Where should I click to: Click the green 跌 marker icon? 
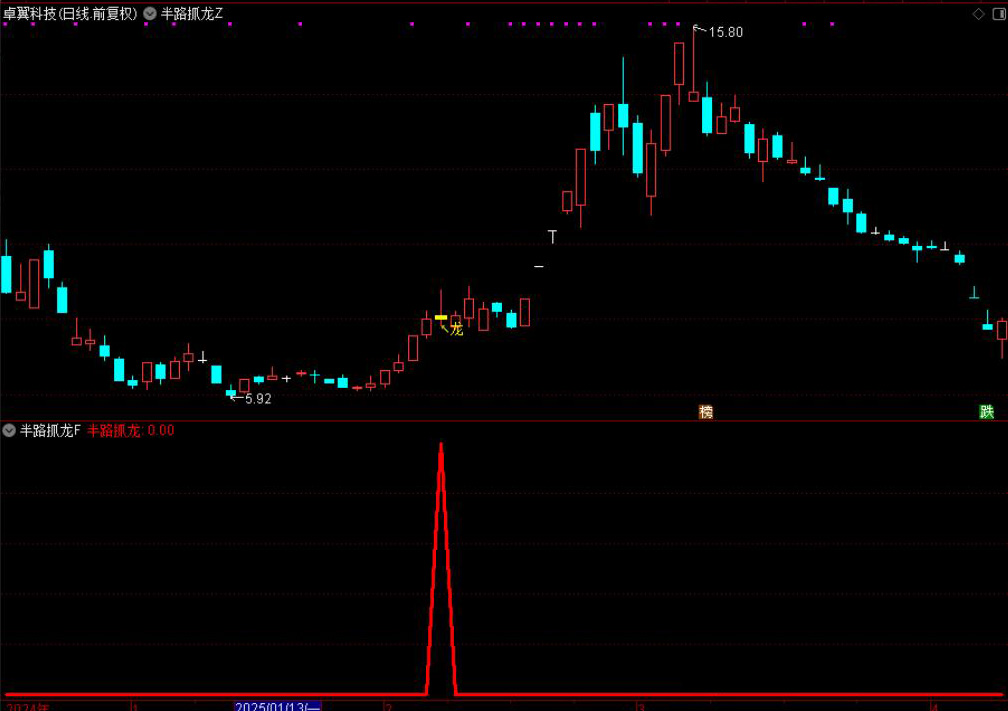[987, 411]
